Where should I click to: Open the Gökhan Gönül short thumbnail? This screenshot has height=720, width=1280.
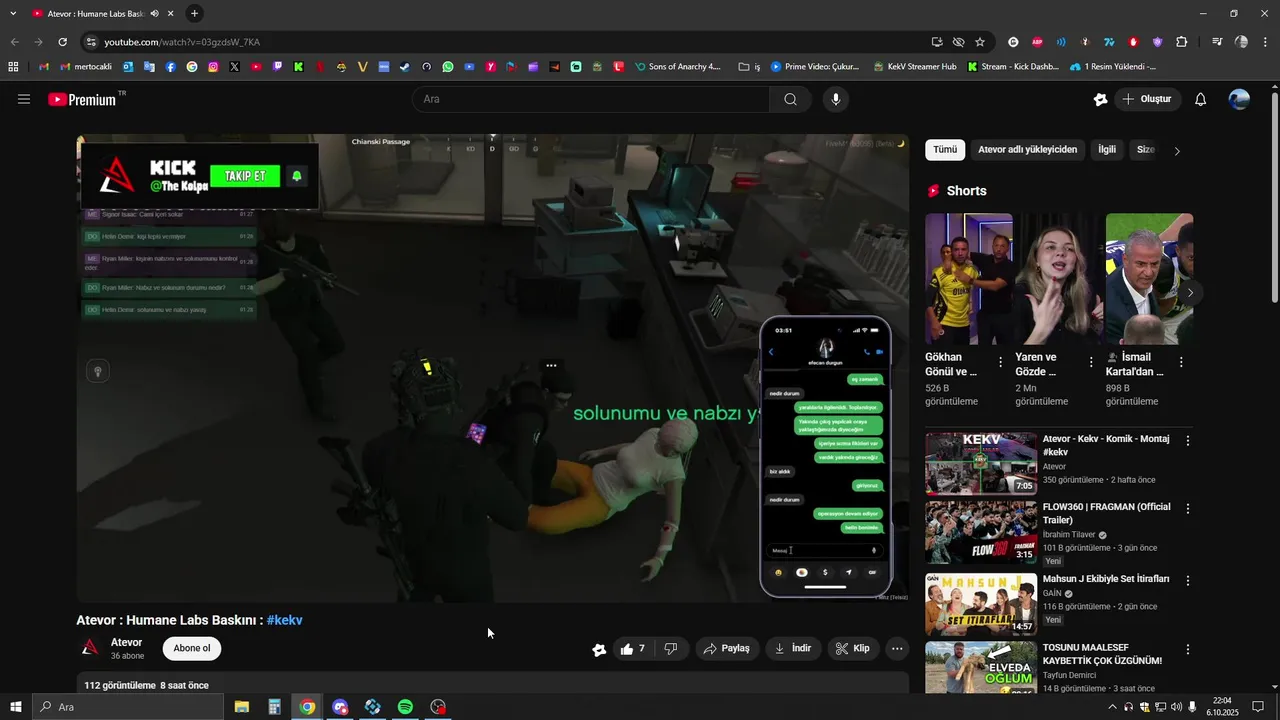pos(968,279)
